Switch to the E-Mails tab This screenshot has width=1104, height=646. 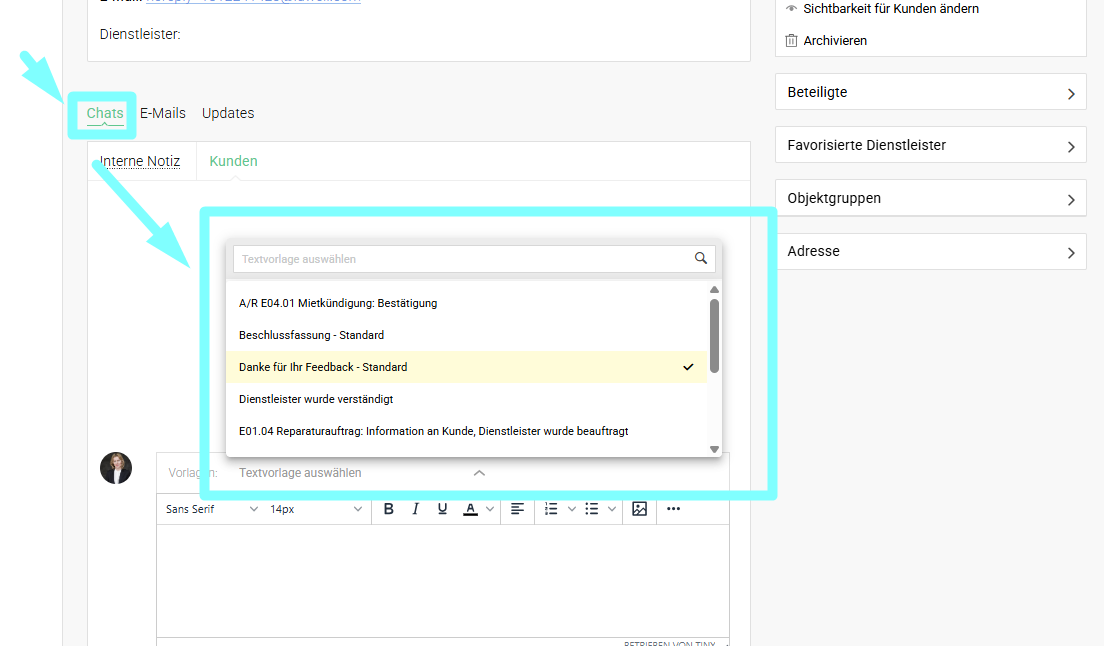point(163,113)
